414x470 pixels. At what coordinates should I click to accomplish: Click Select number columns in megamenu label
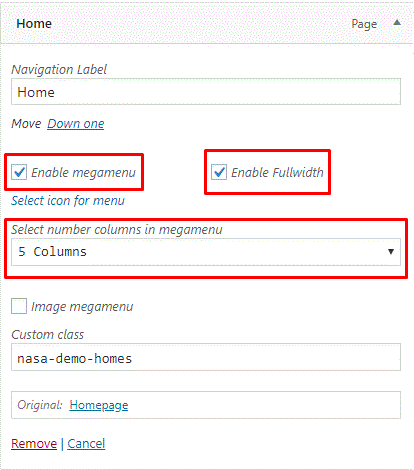pos(117,230)
